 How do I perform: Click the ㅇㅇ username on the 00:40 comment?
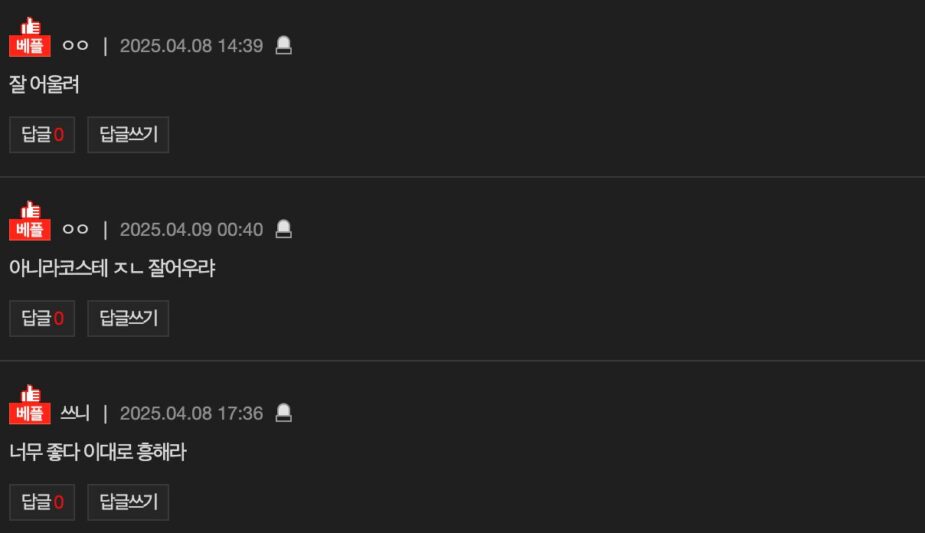tap(75, 230)
